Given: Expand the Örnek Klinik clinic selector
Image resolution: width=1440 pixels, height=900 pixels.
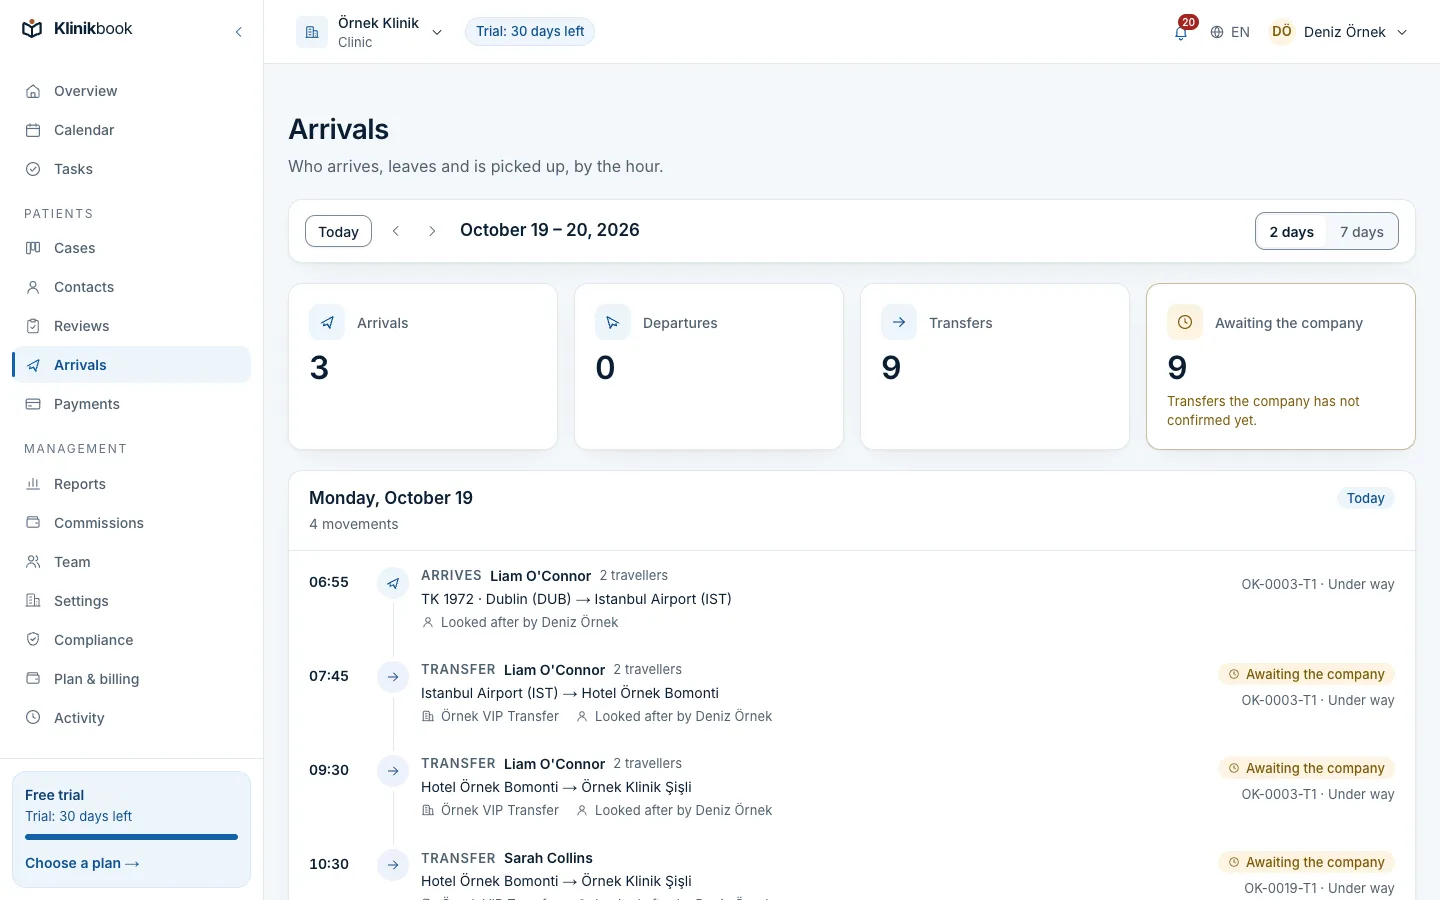Looking at the screenshot, I should click(371, 32).
